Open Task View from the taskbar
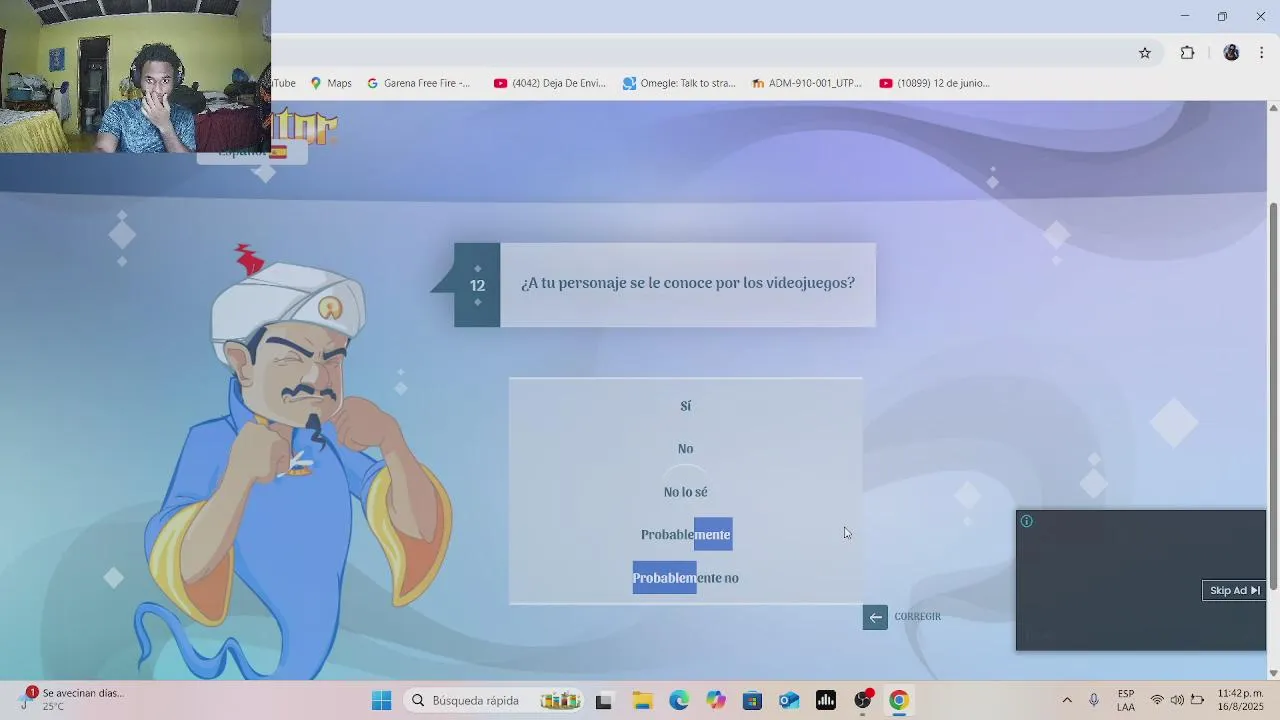 coord(603,701)
